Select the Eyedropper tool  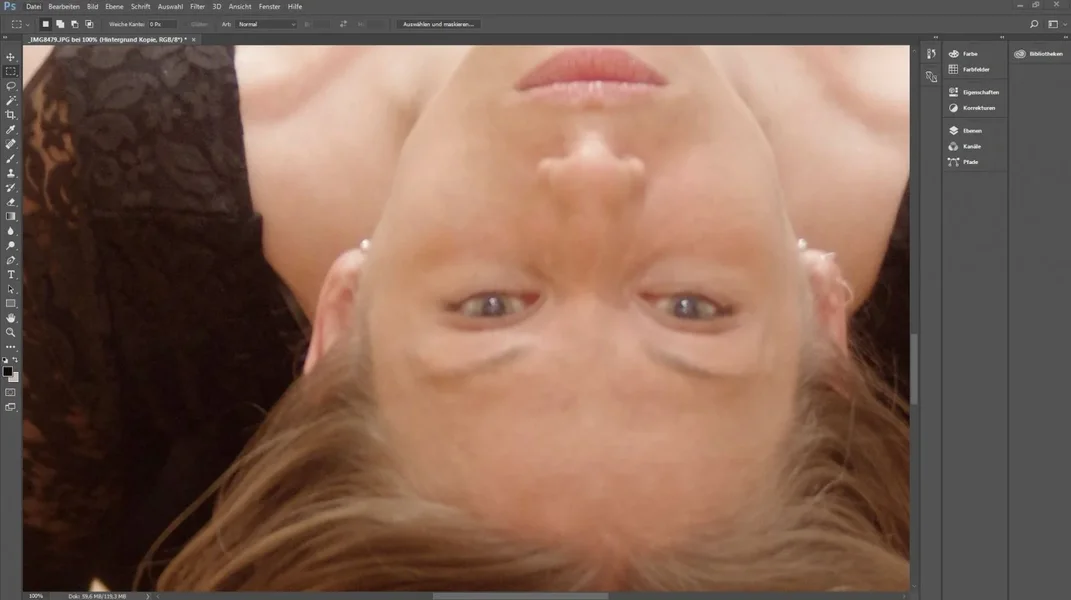click(10, 129)
